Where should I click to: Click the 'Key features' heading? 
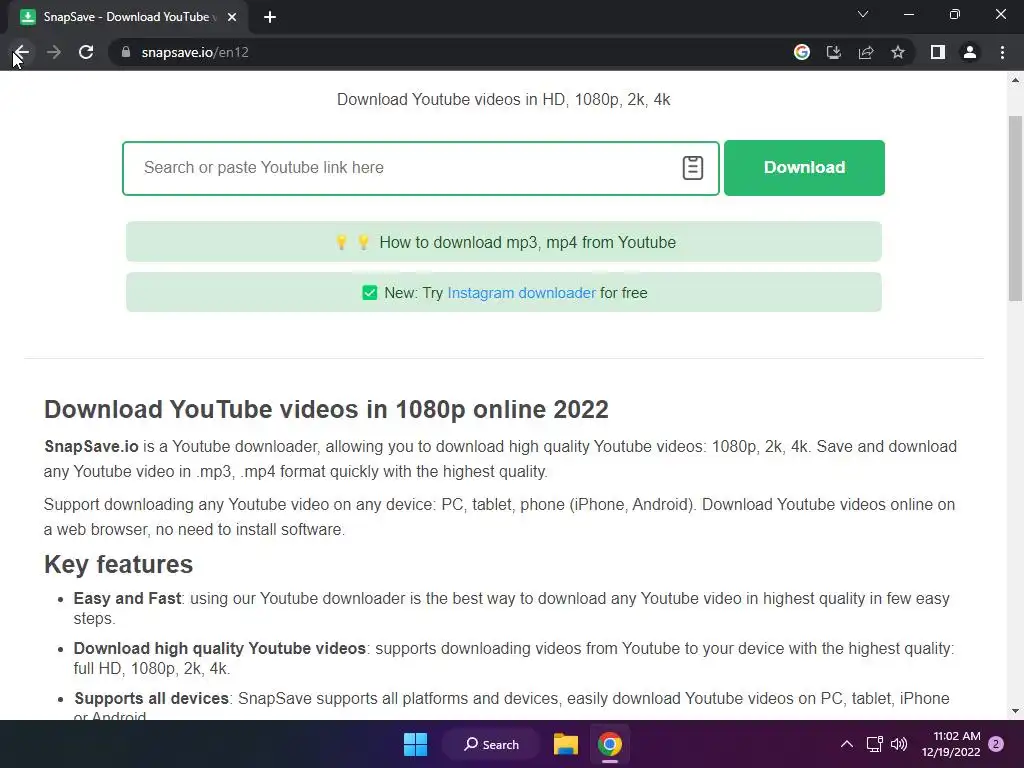(118, 564)
